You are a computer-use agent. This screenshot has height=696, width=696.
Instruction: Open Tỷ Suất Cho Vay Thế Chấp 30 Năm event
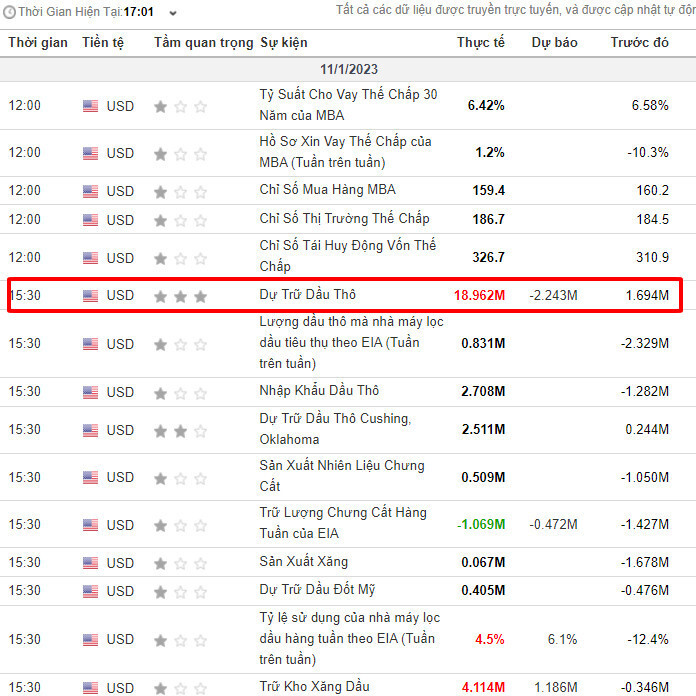point(348,105)
